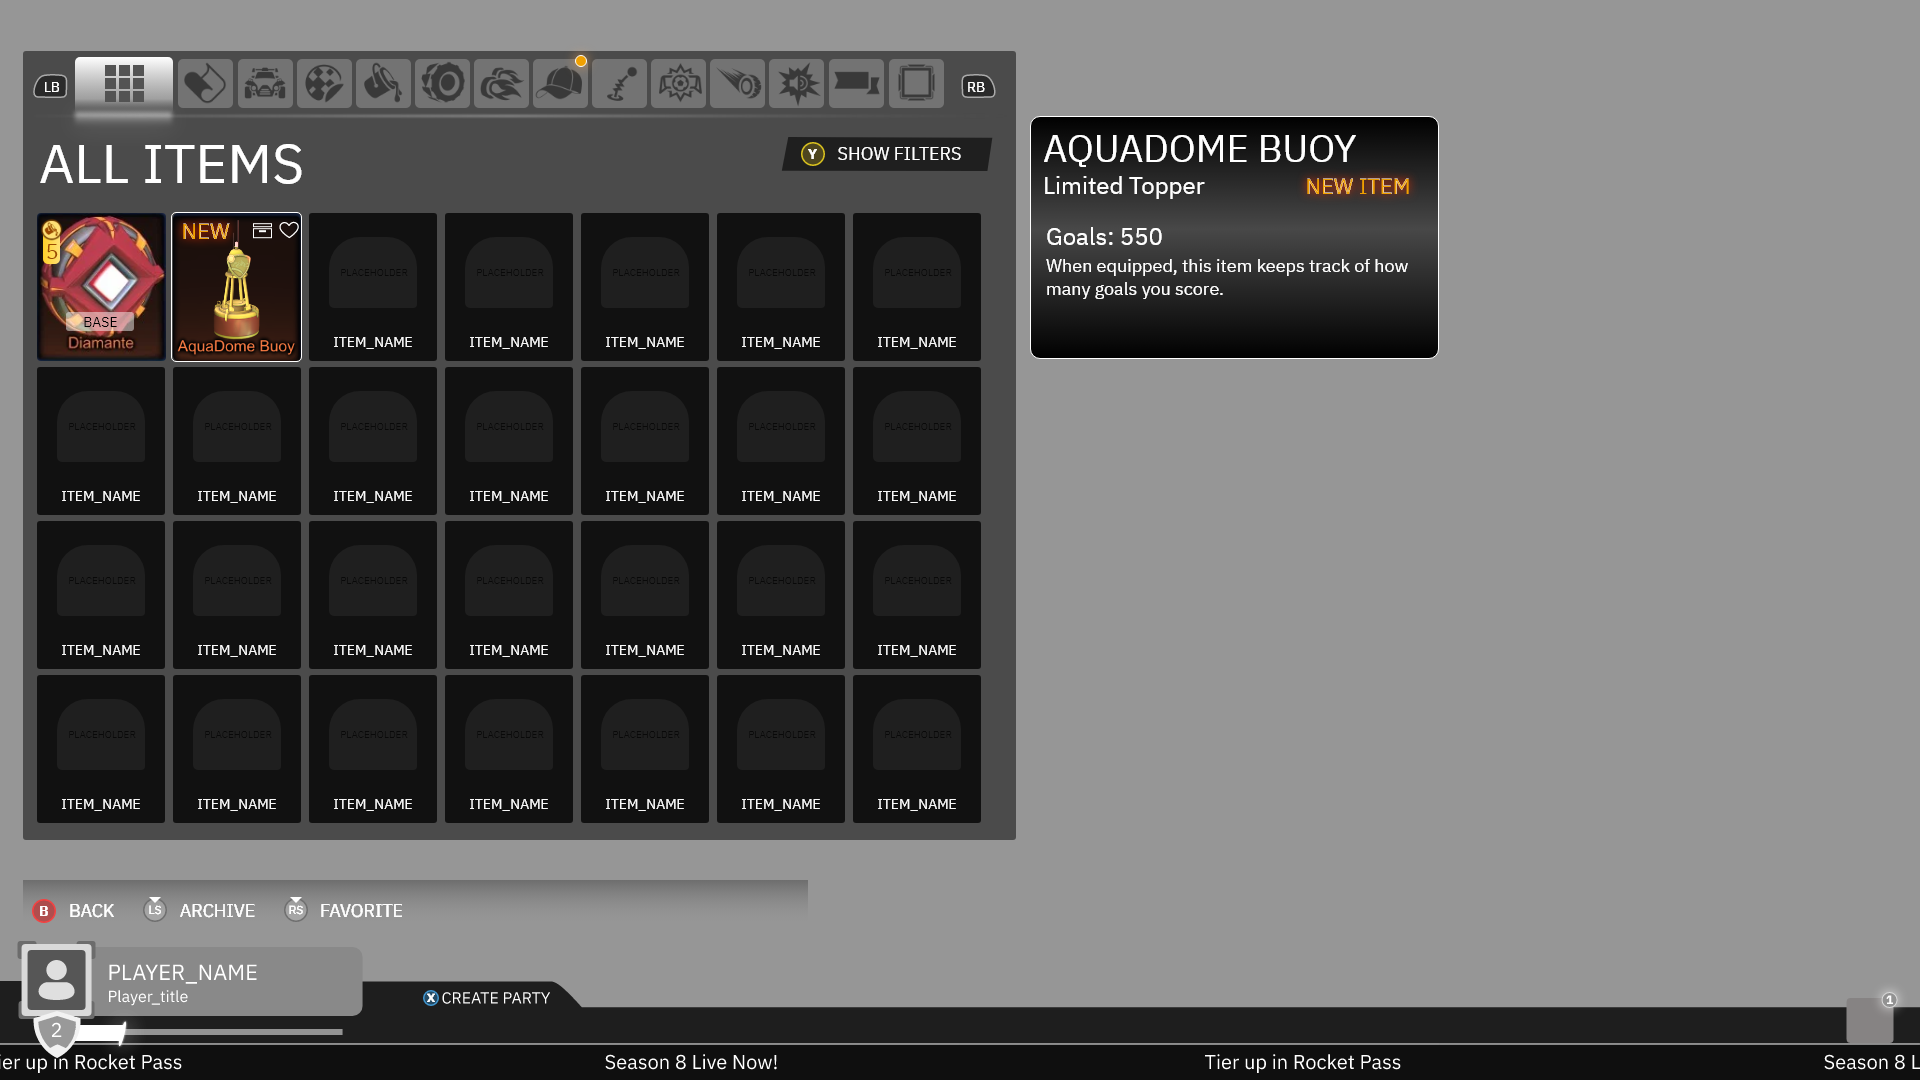
Task: Open the Car Bodies category tab
Action: click(264, 84)
